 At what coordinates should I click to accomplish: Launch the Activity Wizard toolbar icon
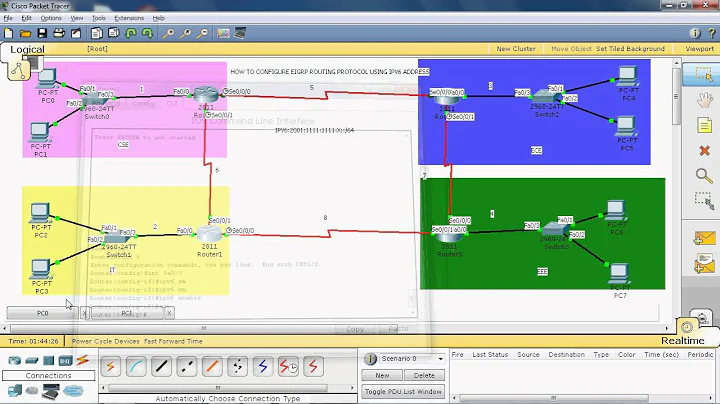tap(76, 33)
